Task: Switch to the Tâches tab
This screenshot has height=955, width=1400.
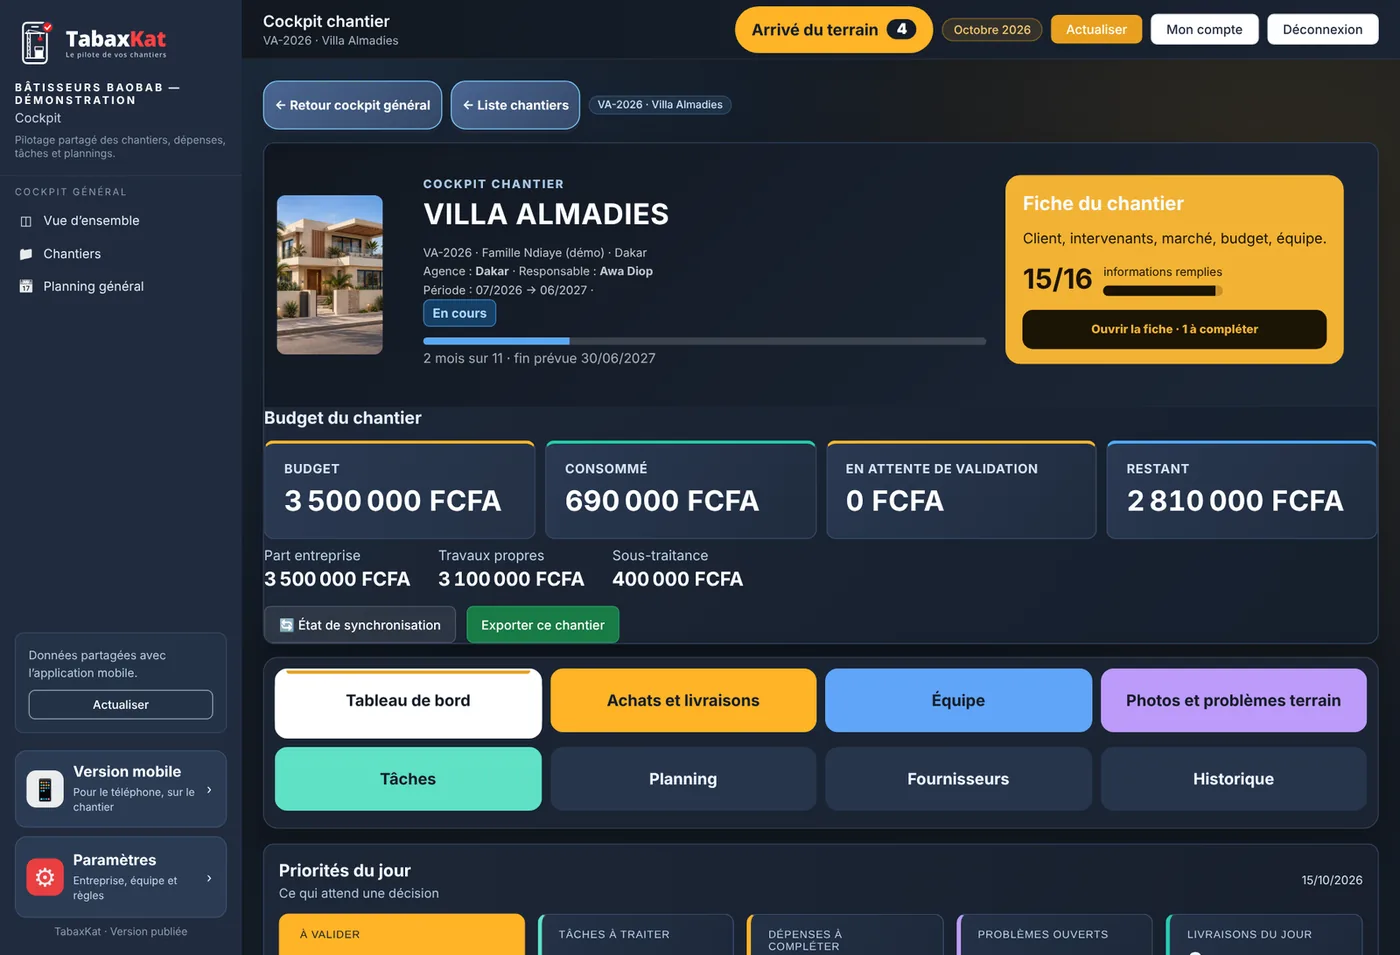Action: coord(408,779)
